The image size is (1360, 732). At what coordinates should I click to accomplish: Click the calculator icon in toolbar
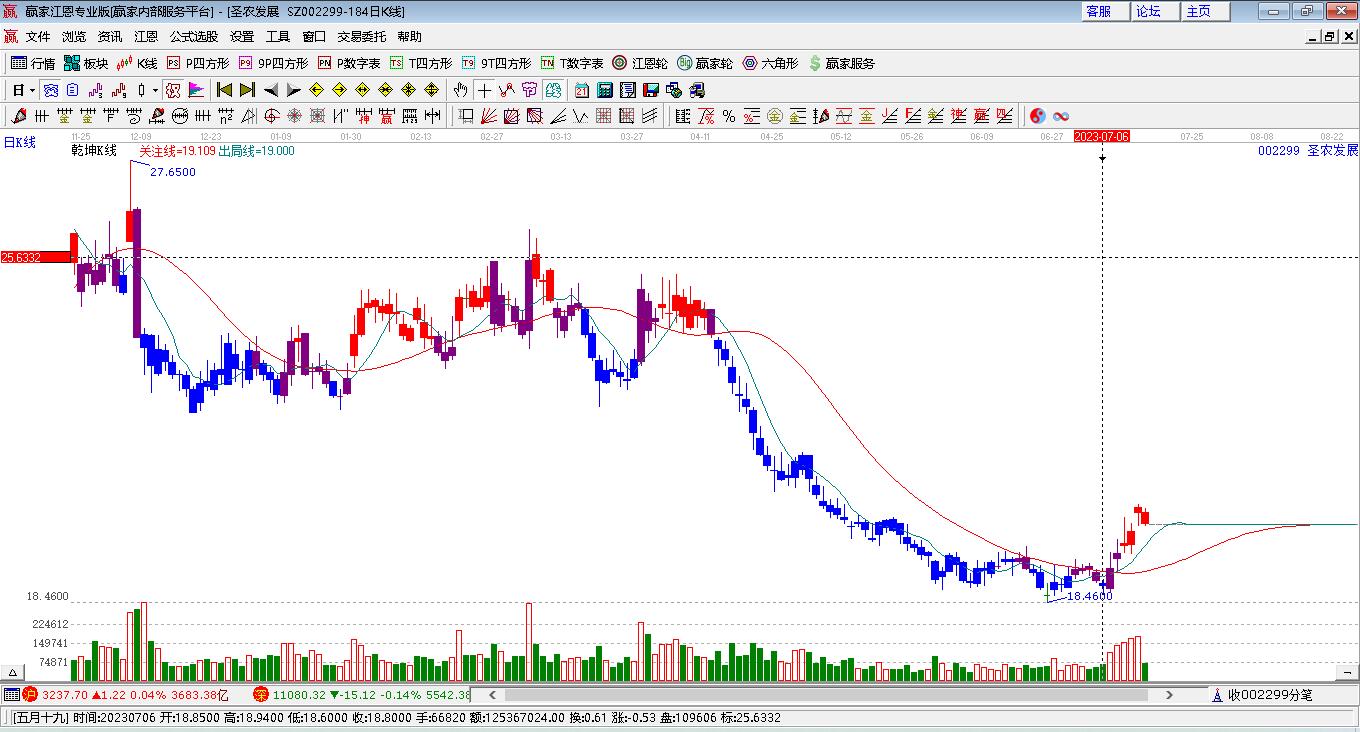604,90
